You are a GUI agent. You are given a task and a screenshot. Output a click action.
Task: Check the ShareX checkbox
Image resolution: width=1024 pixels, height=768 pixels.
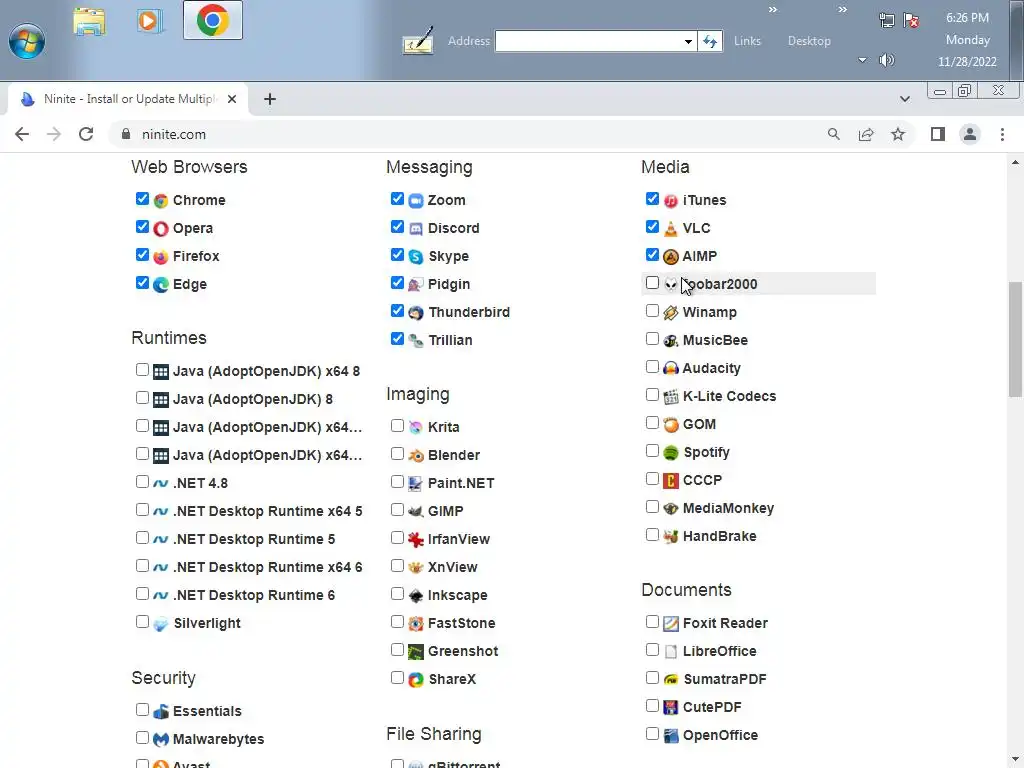[x=397, y=678]
